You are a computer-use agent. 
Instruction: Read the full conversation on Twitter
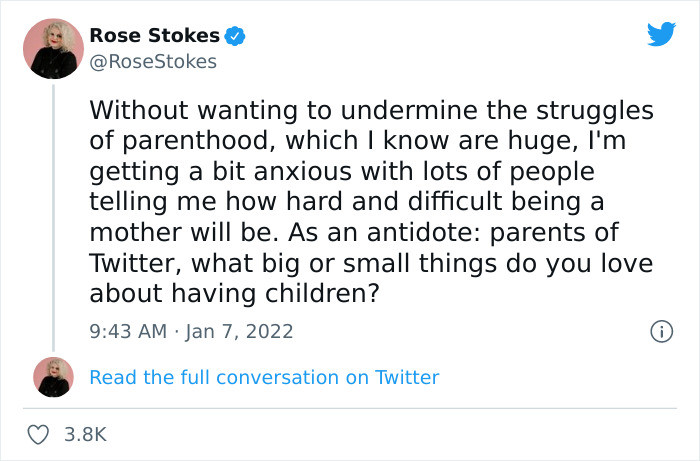coord(264,377)
